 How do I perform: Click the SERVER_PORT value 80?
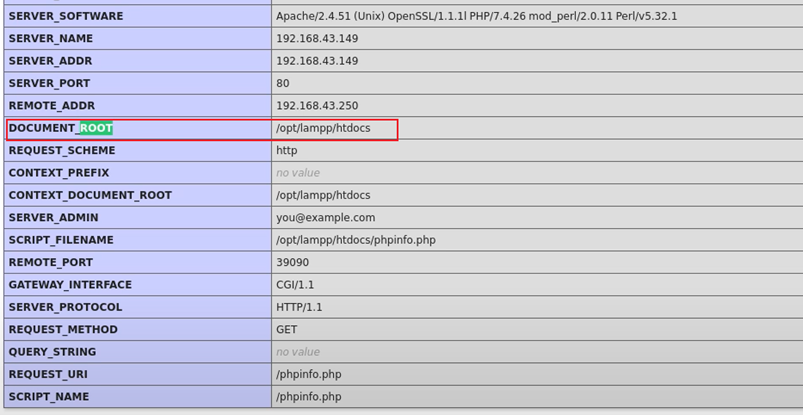[x=283, y=83]
